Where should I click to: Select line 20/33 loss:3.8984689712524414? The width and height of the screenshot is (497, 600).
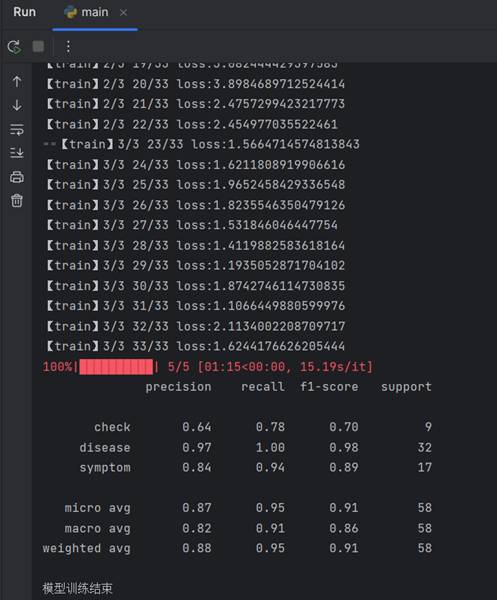(x=195, y=84)
